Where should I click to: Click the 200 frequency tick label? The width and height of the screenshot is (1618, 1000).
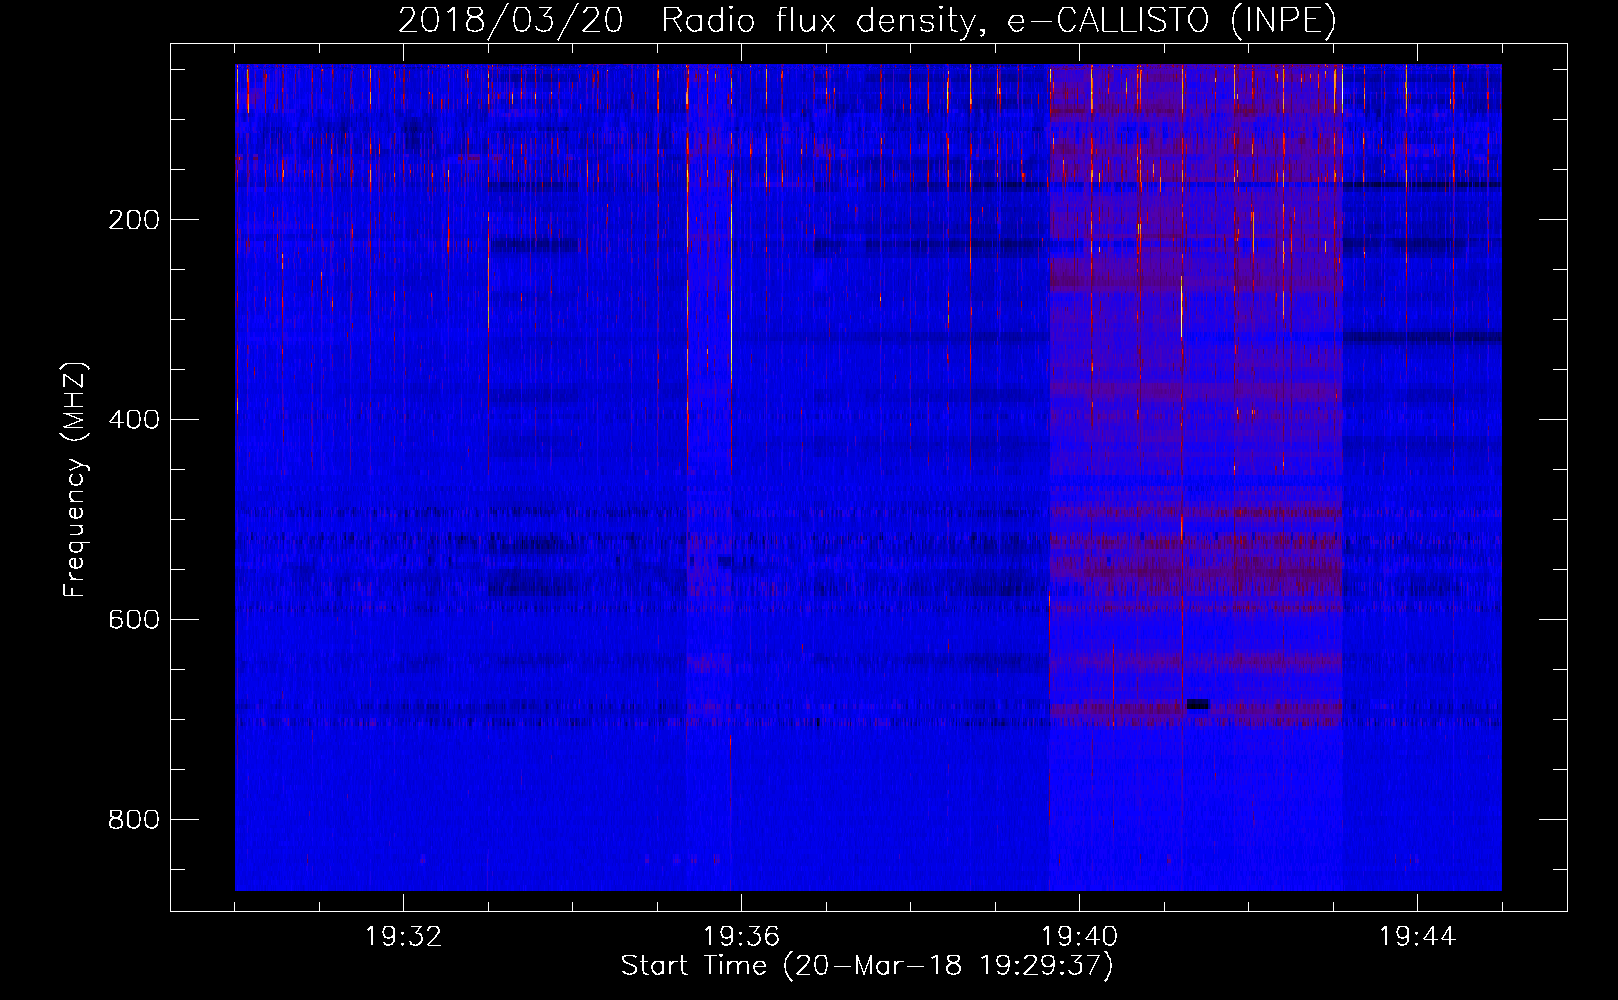(134, 220)
